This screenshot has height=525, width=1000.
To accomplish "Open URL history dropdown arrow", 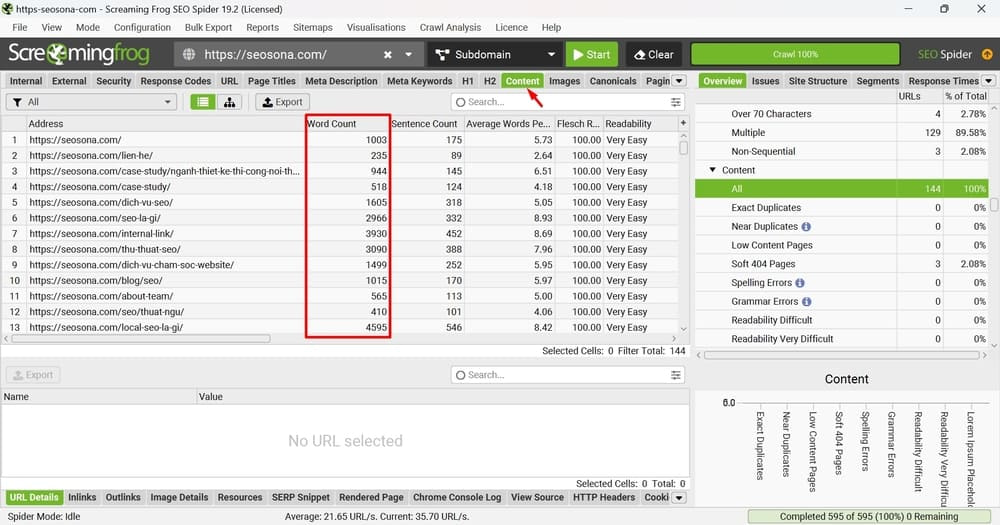I will (x=409, y=55).
